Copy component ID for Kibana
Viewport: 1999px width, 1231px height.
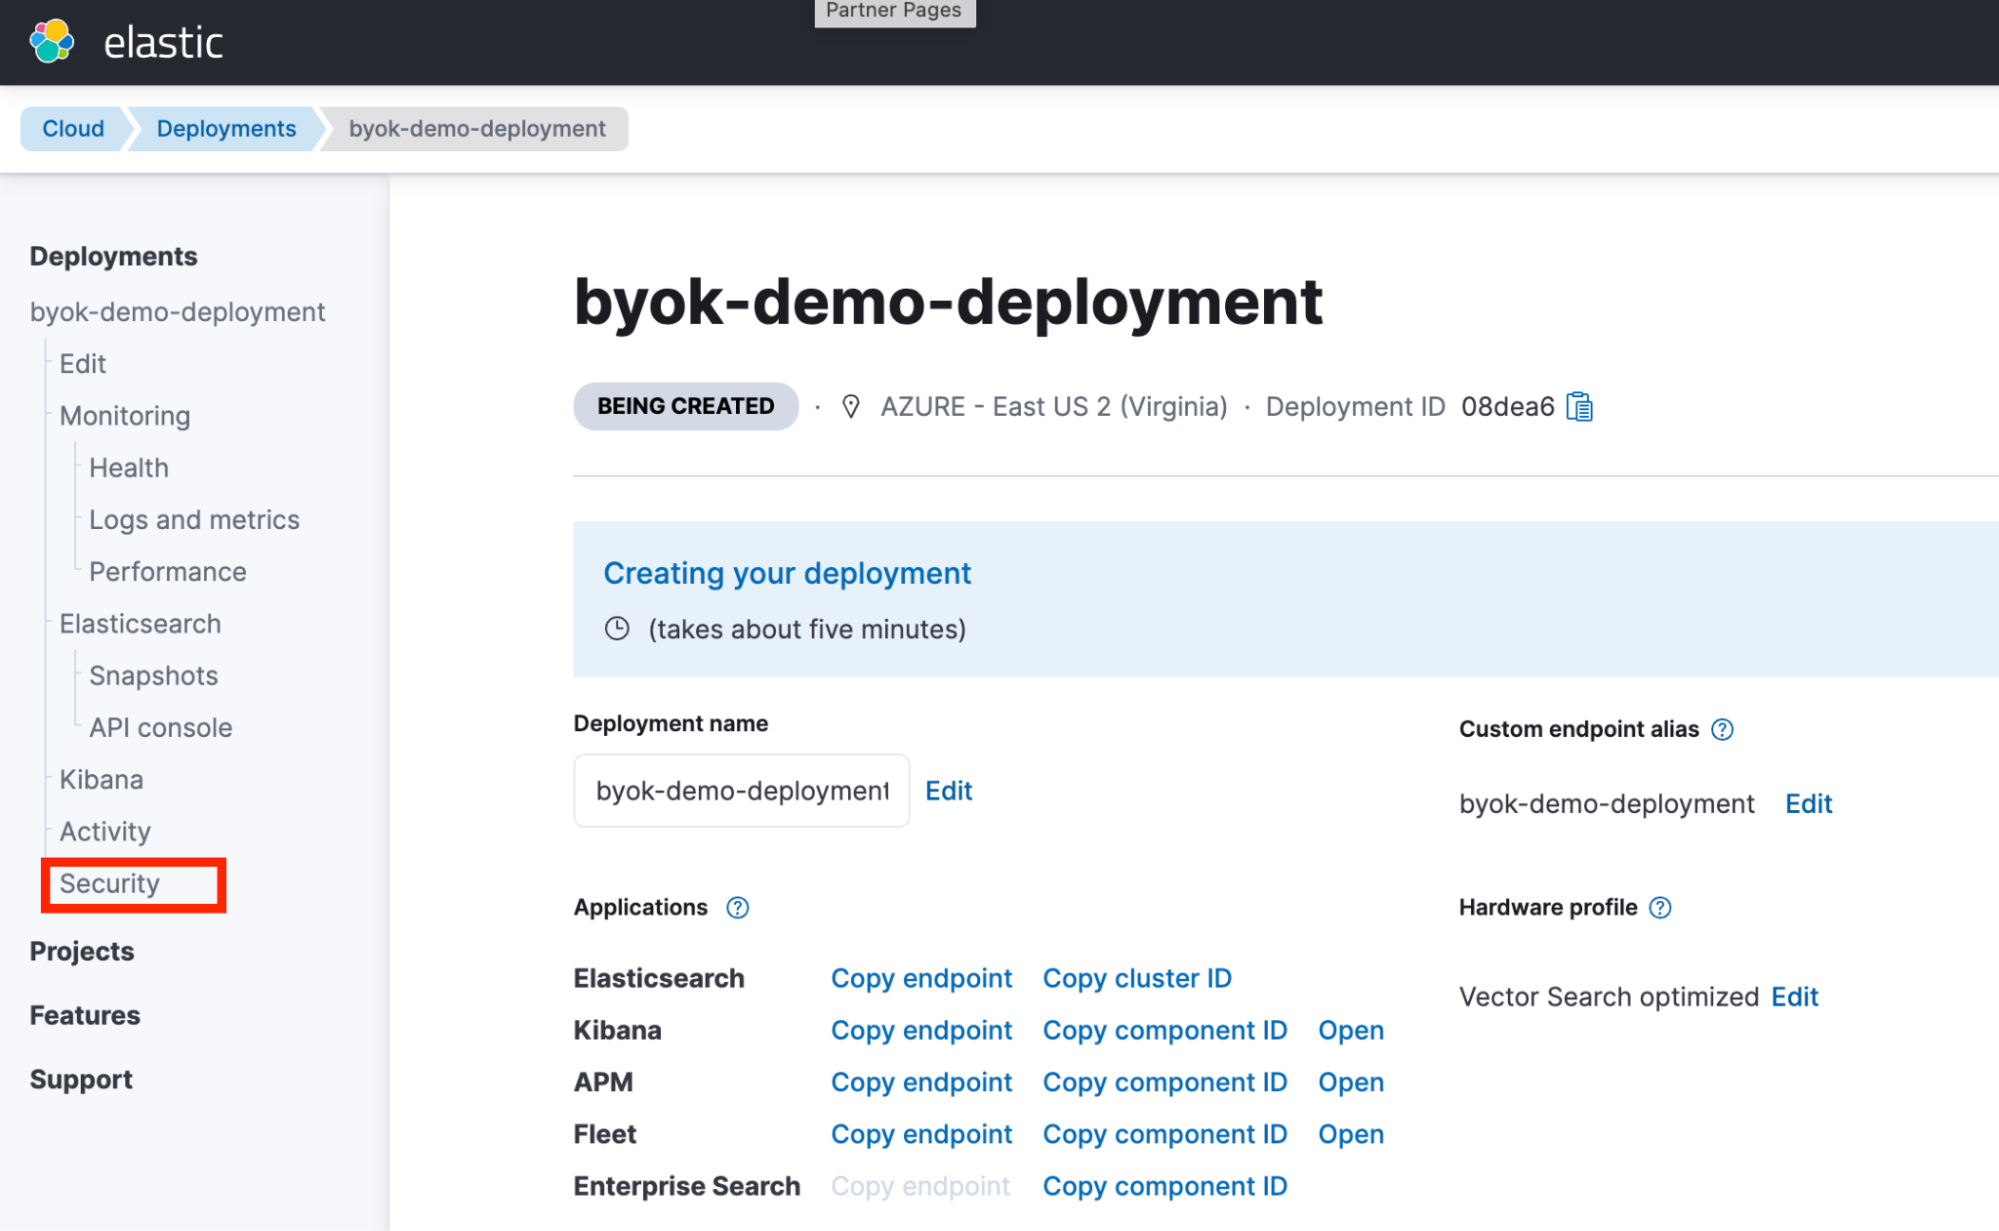(1165, 1031)
